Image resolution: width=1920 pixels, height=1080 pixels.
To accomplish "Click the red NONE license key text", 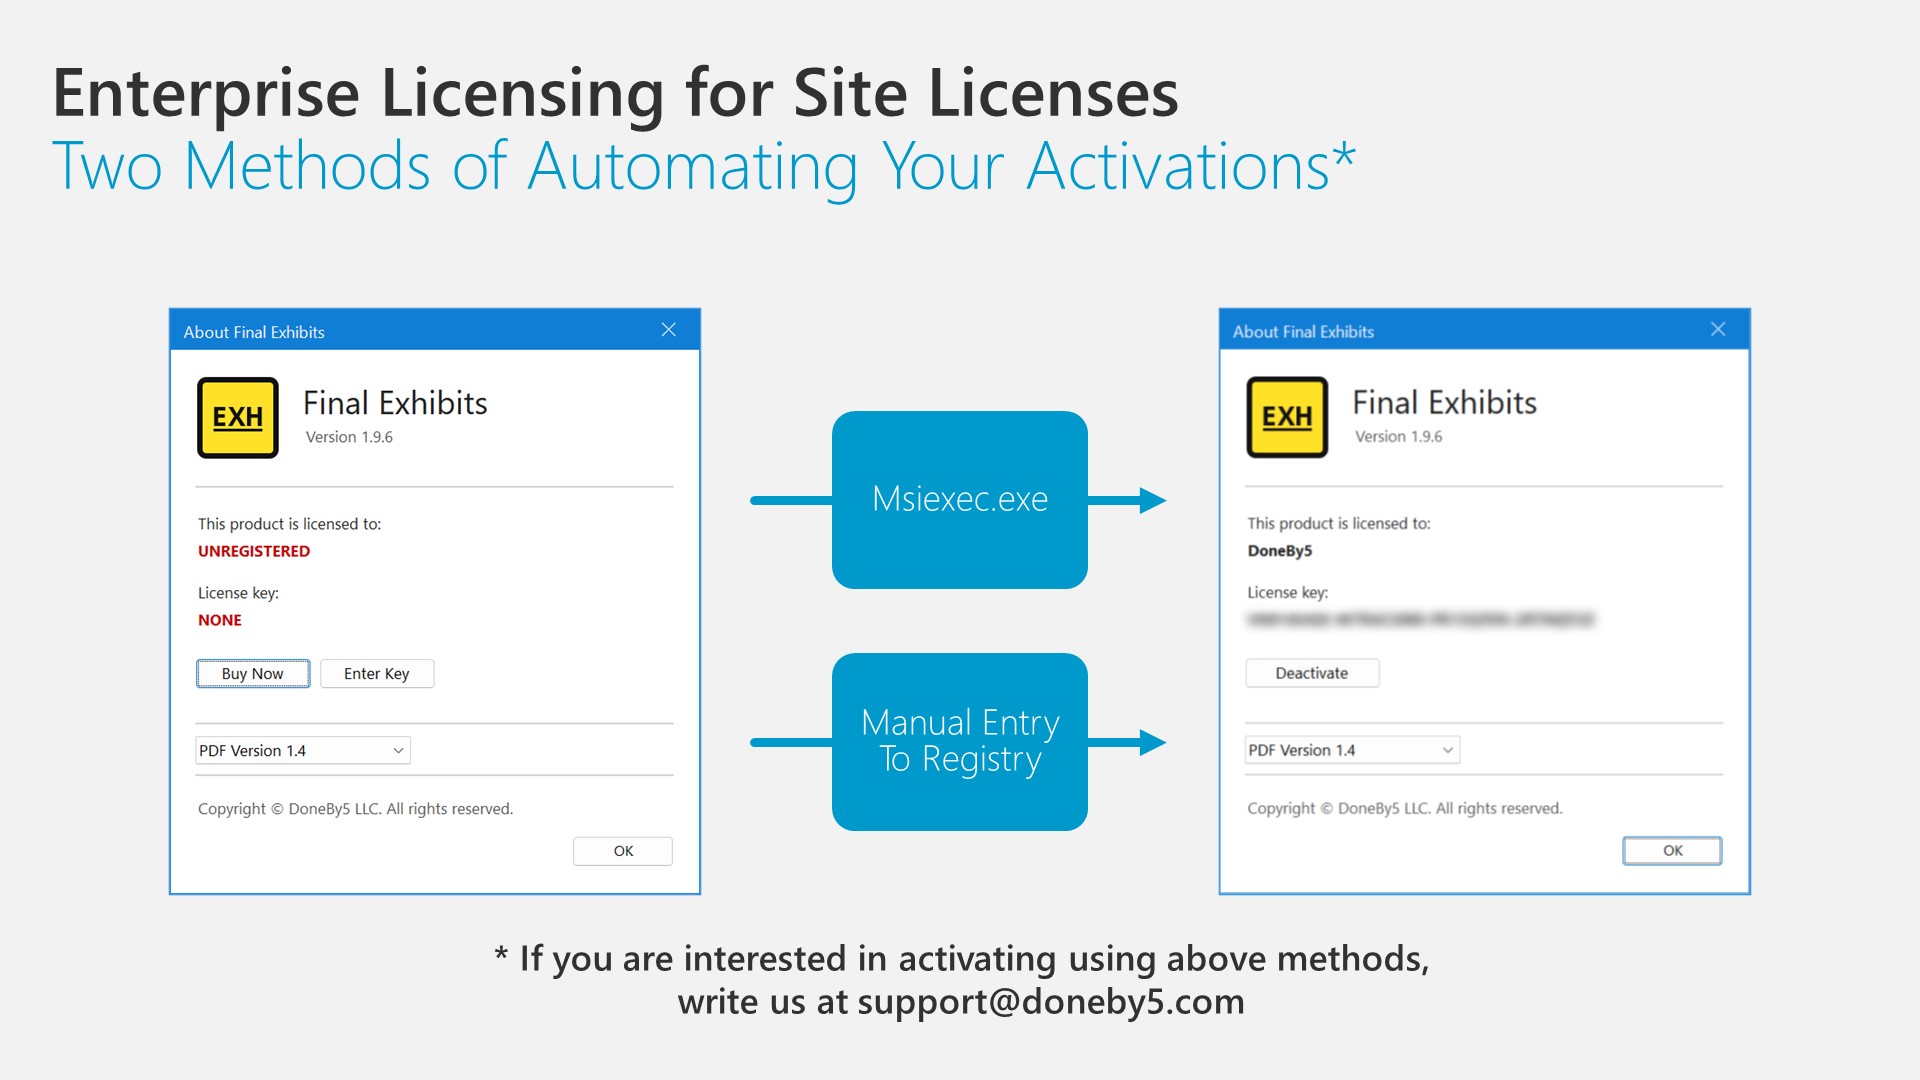I will point(220,620).
